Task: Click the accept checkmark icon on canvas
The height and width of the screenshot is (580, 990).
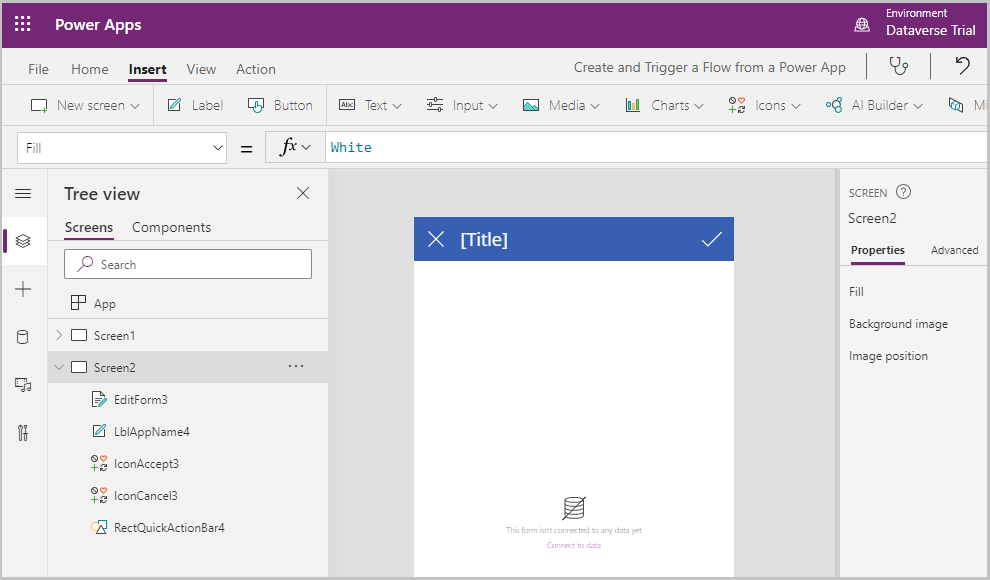Action: click(712, 239)
